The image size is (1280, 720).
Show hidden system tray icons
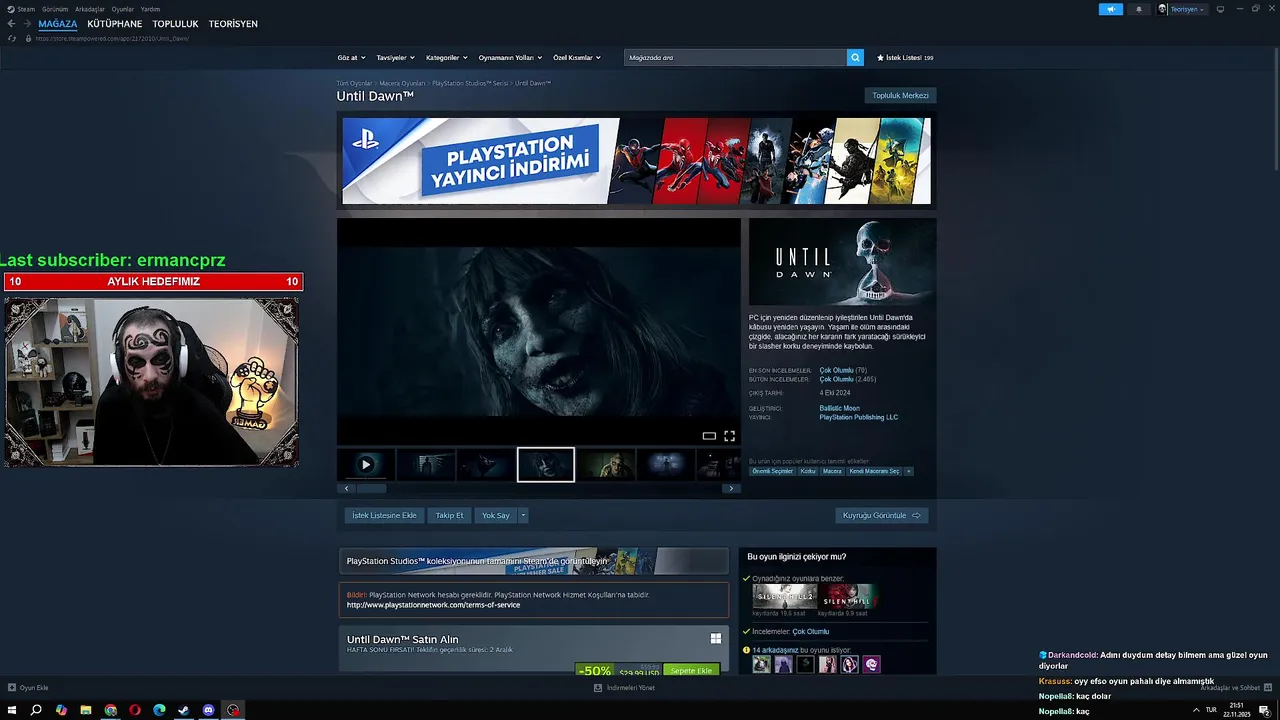[1196, 710]
